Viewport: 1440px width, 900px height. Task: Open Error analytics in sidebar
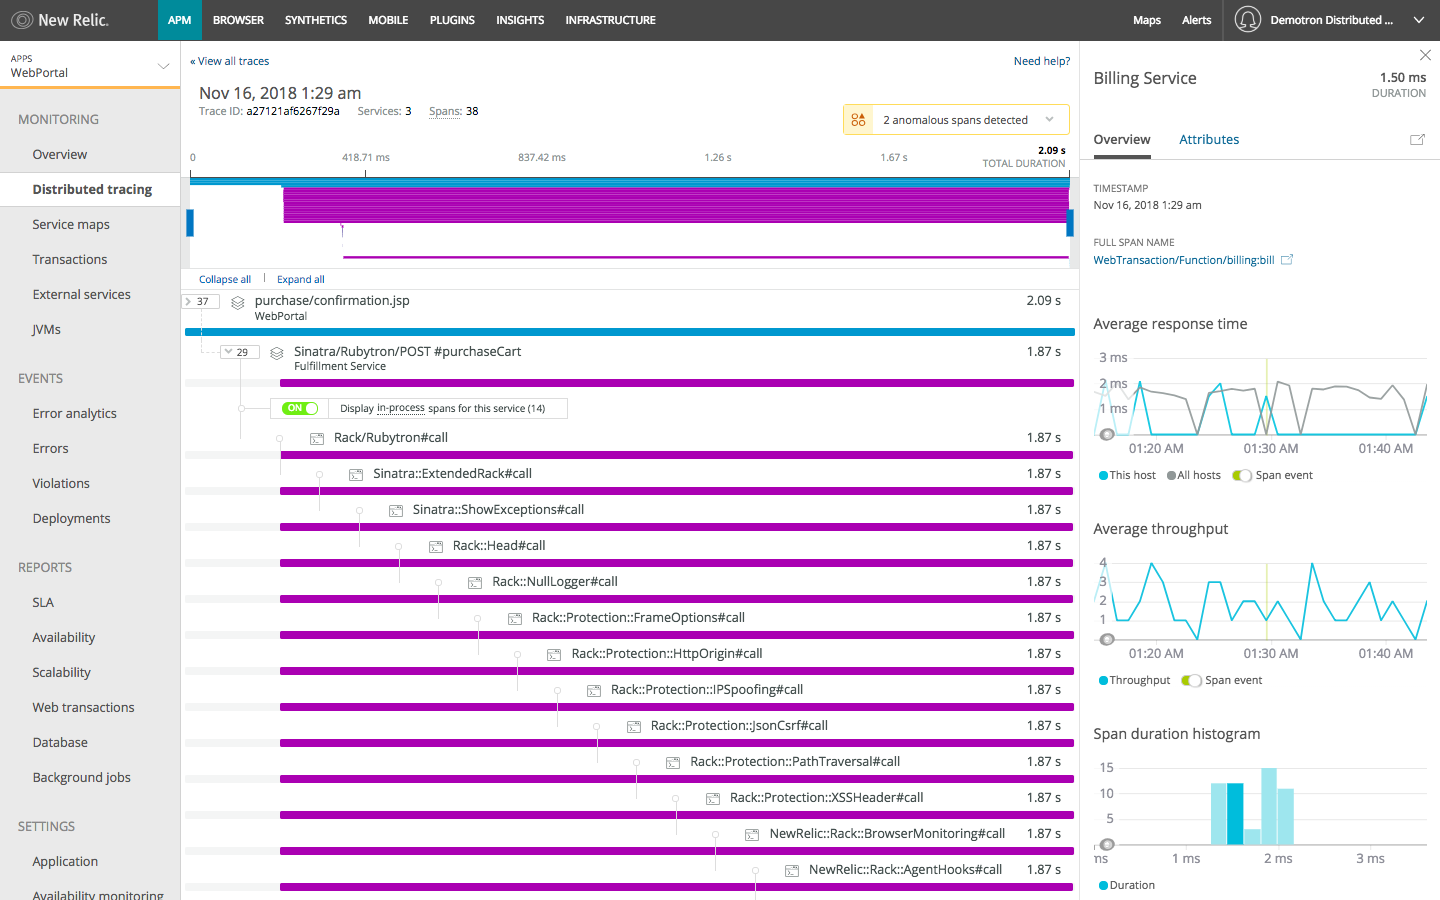75,414
